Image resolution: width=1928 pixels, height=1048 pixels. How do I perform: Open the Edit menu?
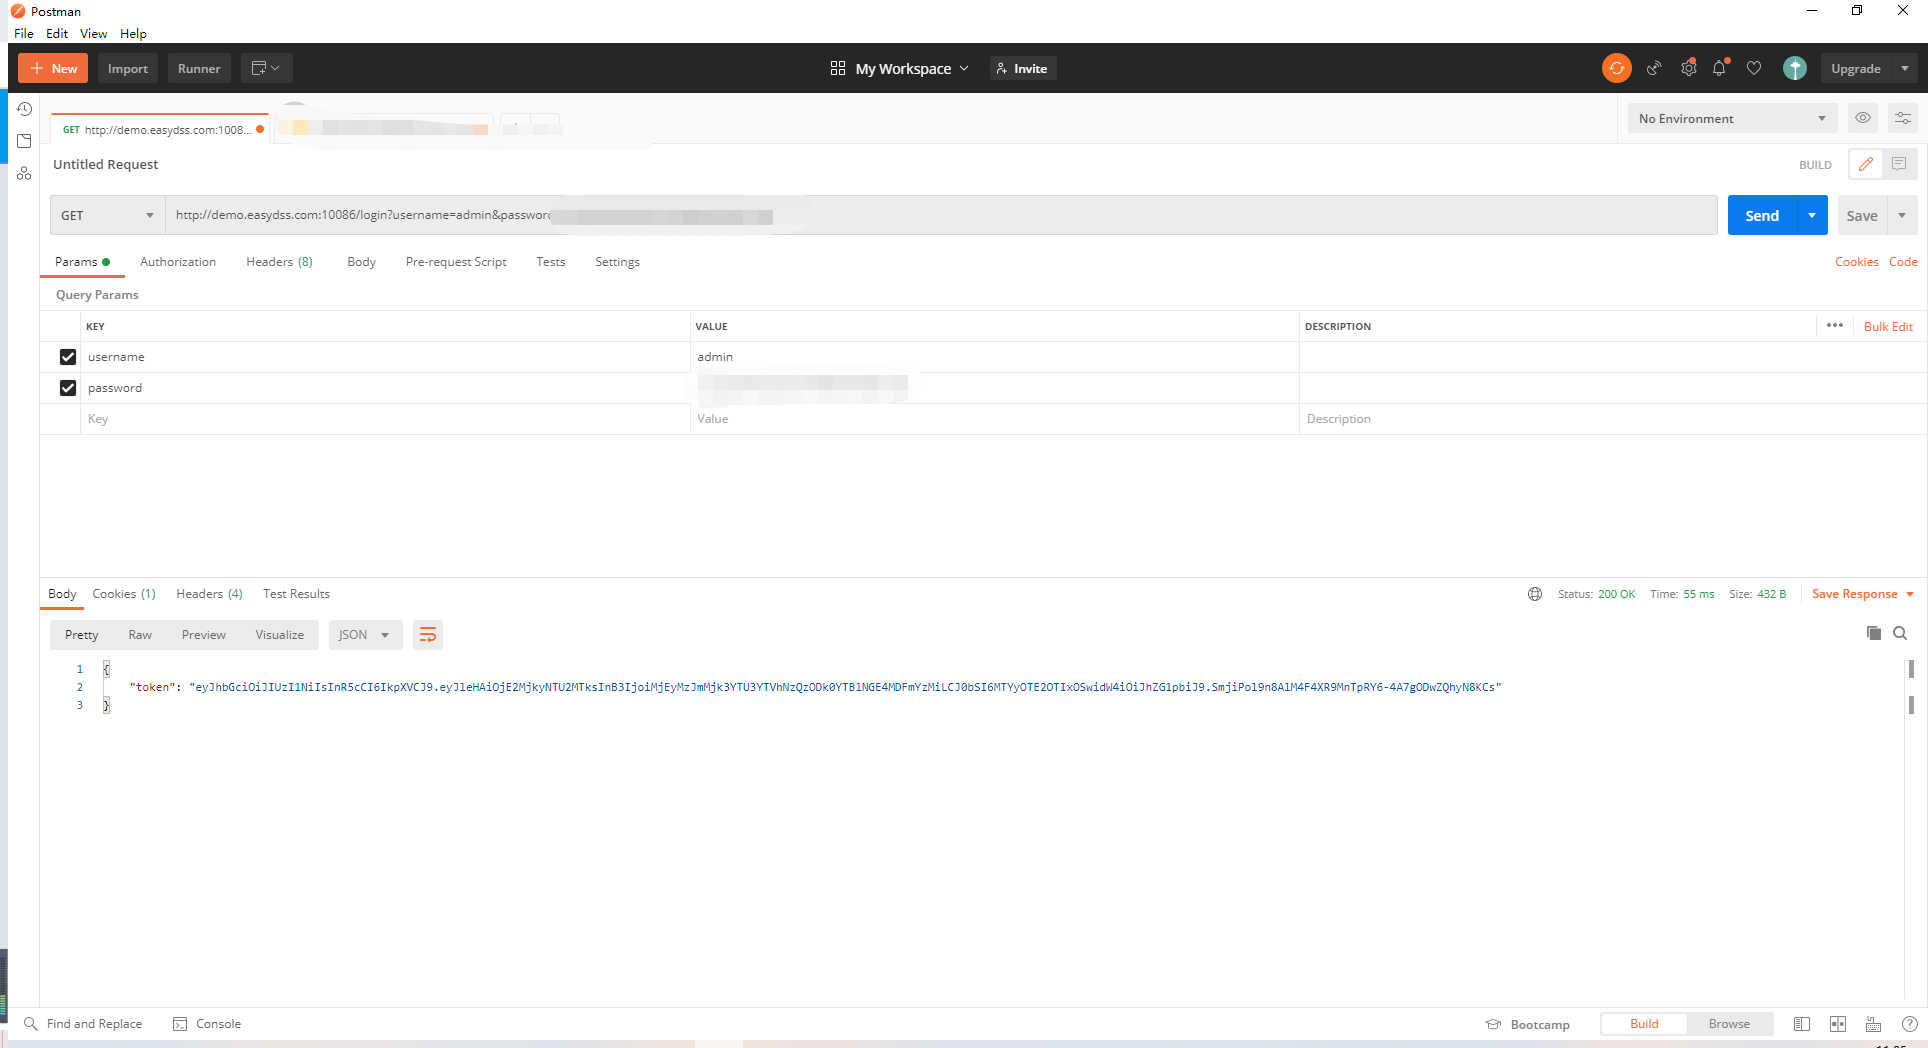click(x=57, y=33)
